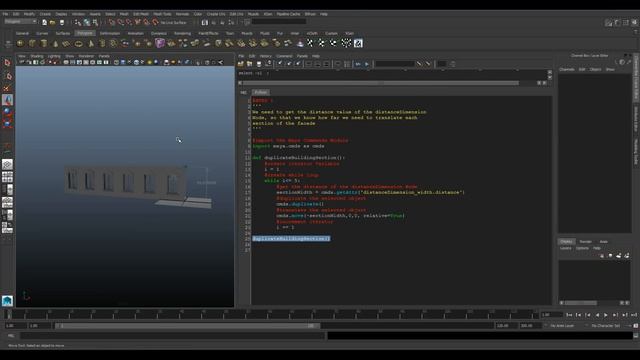Open the No Anim Layer dropdown
This screenshot has height=360, width=640.
pos(562,326)
